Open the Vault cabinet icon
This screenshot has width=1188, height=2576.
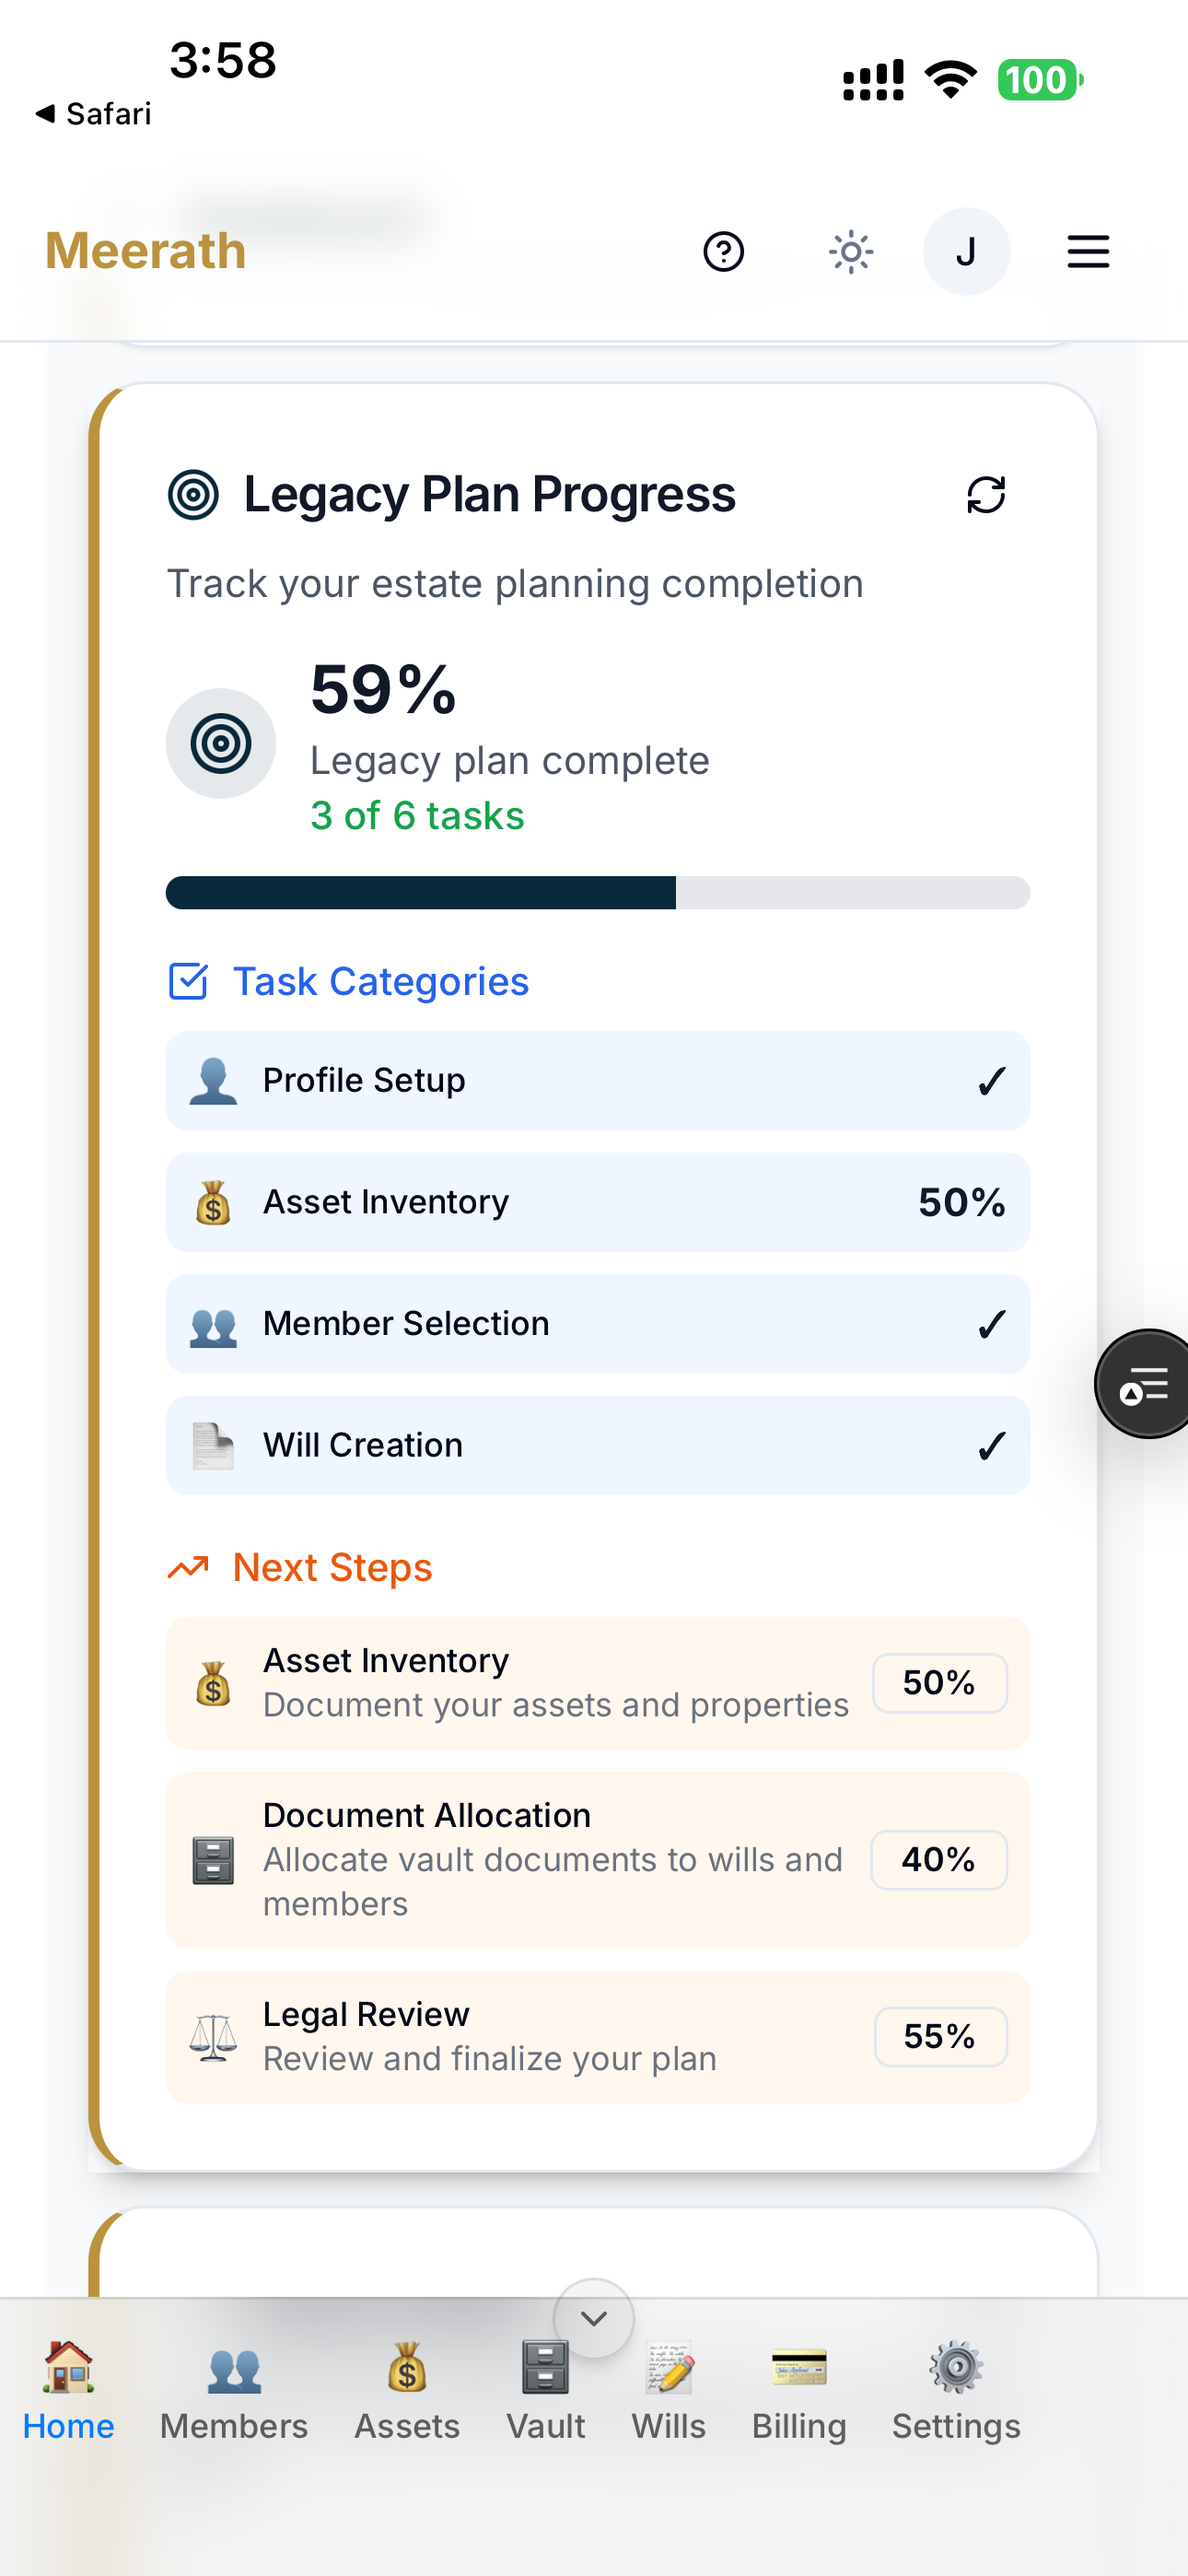point(546,2367)
